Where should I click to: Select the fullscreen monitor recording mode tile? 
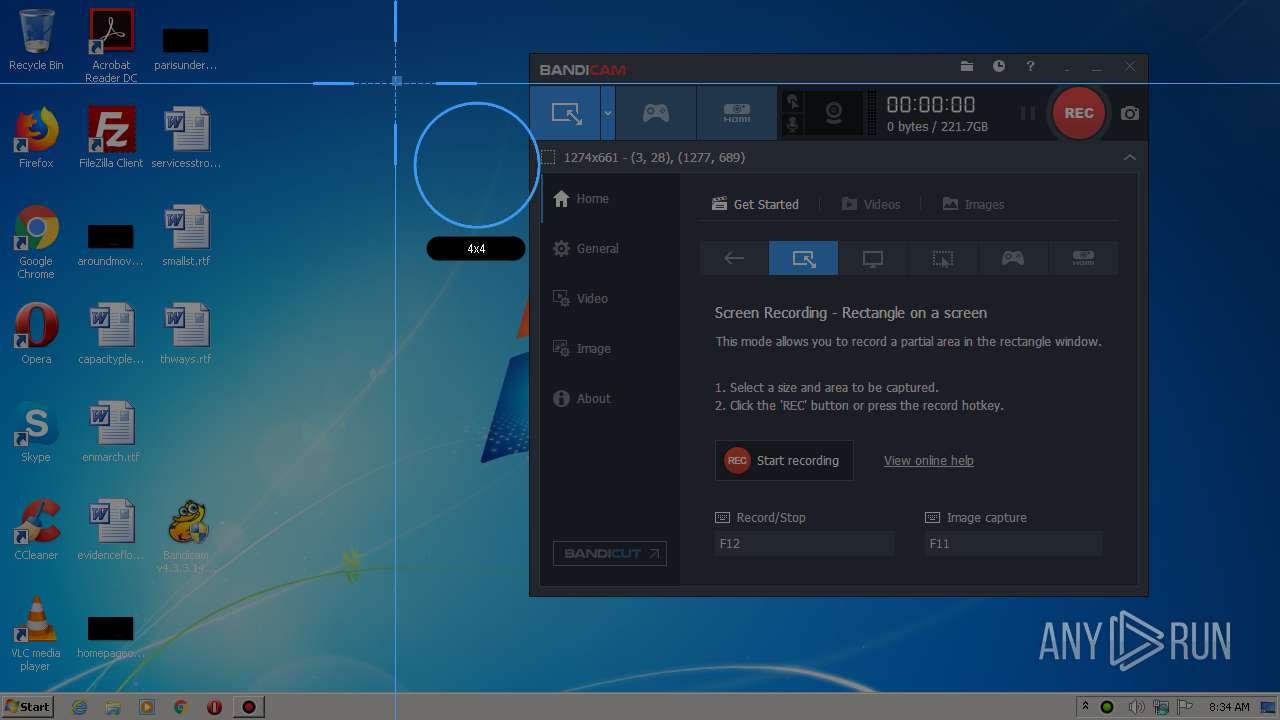pyautogui.click(x=873, y=258)
